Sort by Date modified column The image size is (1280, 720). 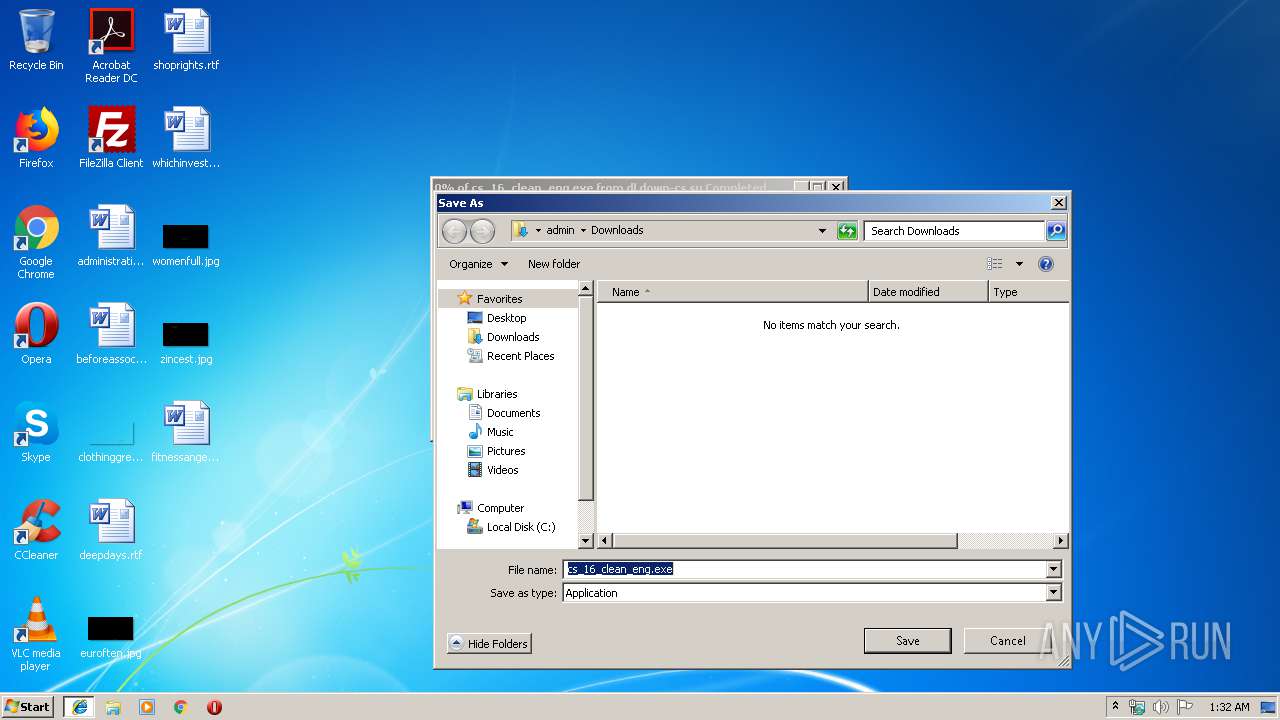[928, 292]
